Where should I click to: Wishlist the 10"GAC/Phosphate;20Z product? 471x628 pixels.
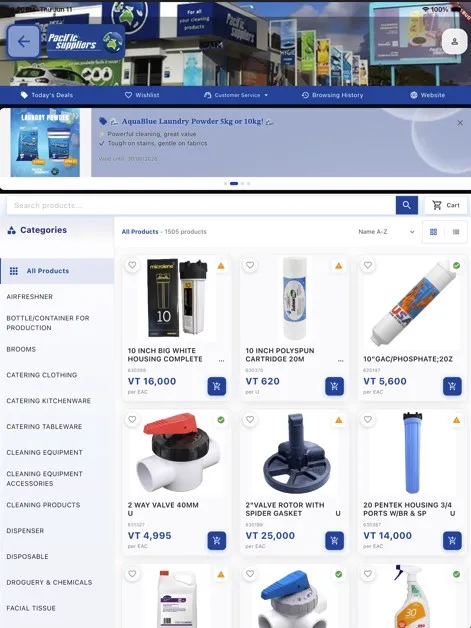(368, 265)
